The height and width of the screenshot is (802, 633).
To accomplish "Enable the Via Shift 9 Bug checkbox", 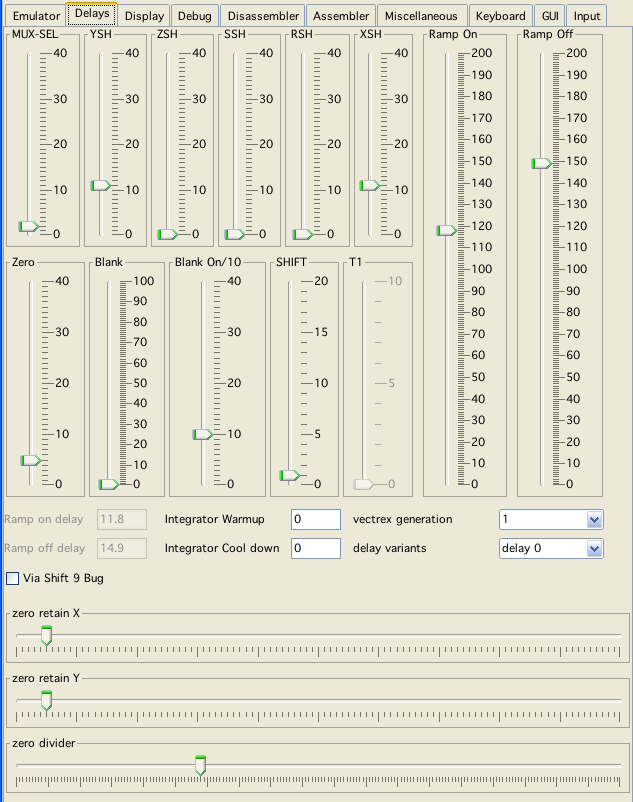I will click(x=13, y=578).
